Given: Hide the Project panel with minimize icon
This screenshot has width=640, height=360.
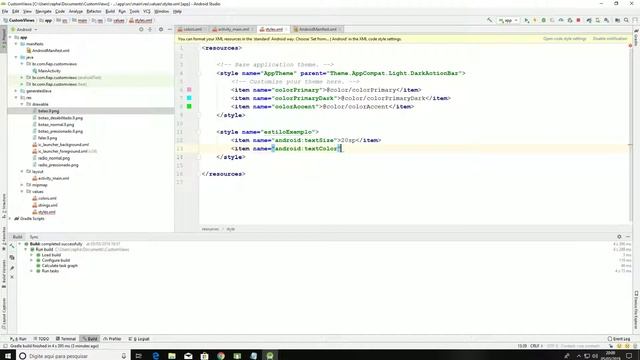Looking at the screenshot, I should click(170, 29).
